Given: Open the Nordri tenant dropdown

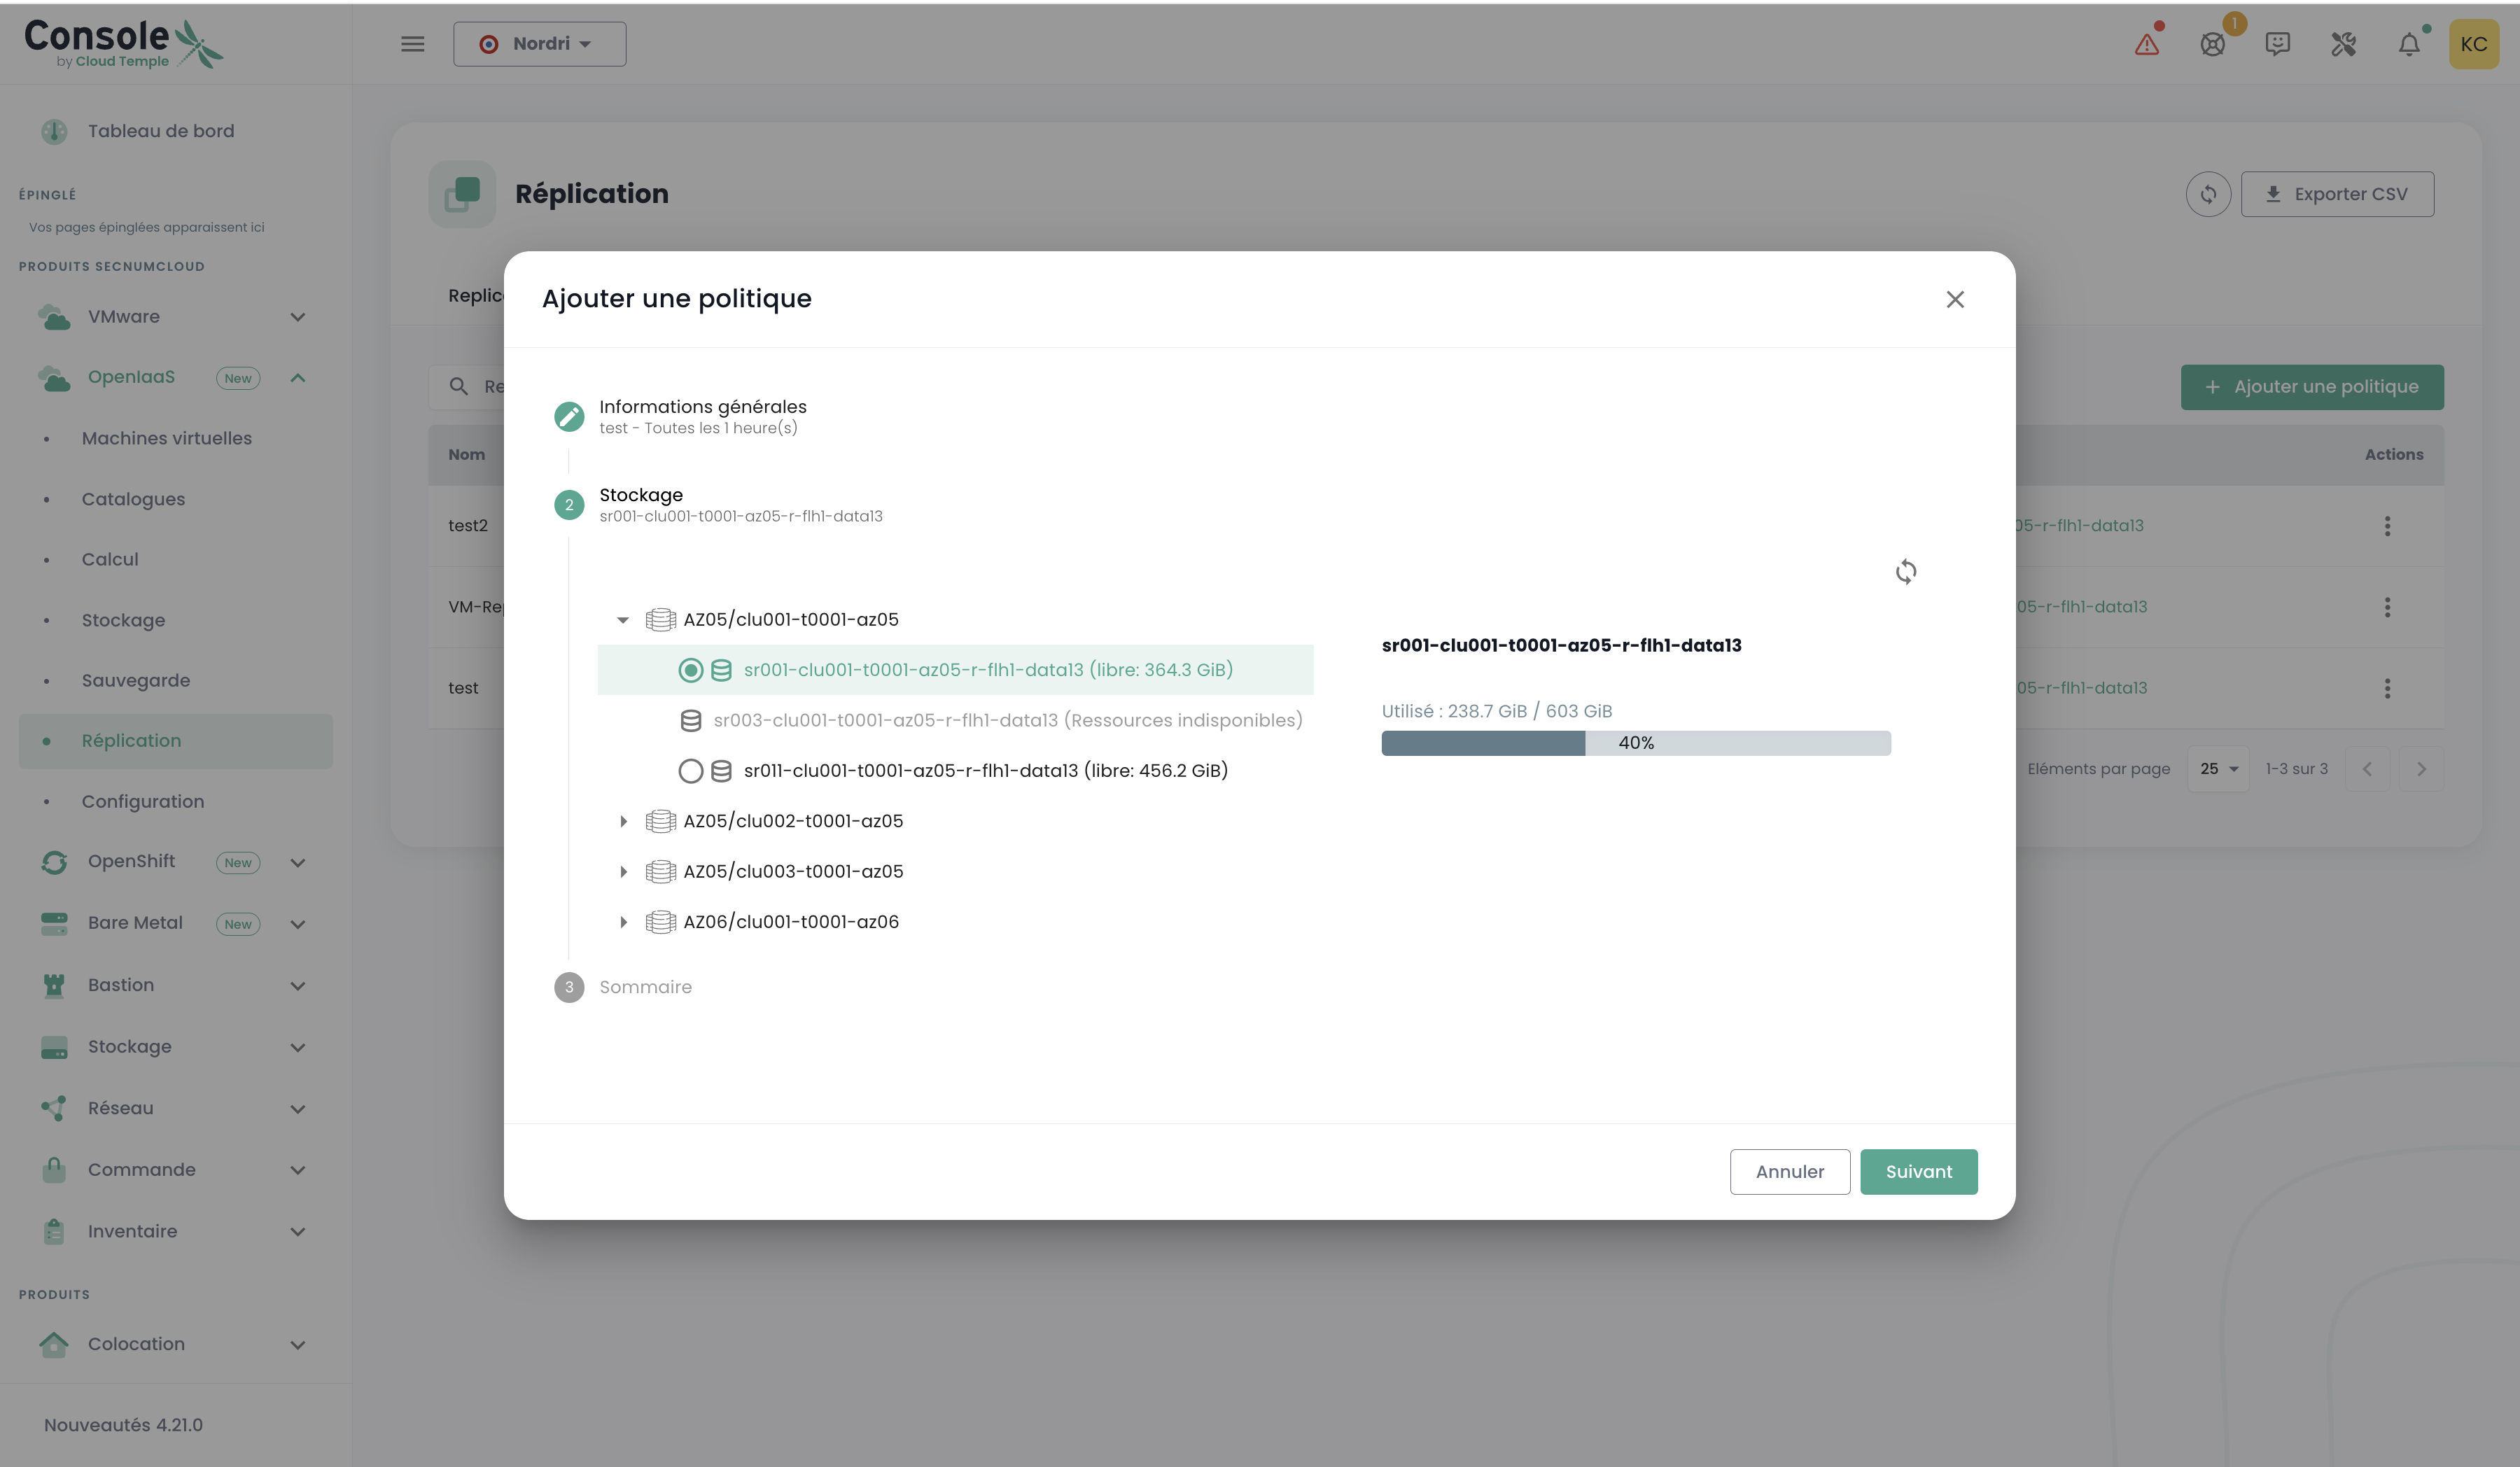Looking at the screenshot, I should coord(539,44).
